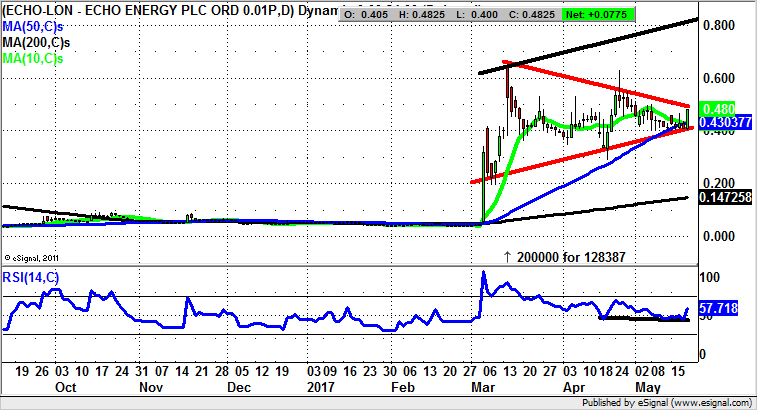Click the blue 57.718 RSI value marker
Image resolution: width=757 pixels, height=410 pixels.
(x=717, y=311)
